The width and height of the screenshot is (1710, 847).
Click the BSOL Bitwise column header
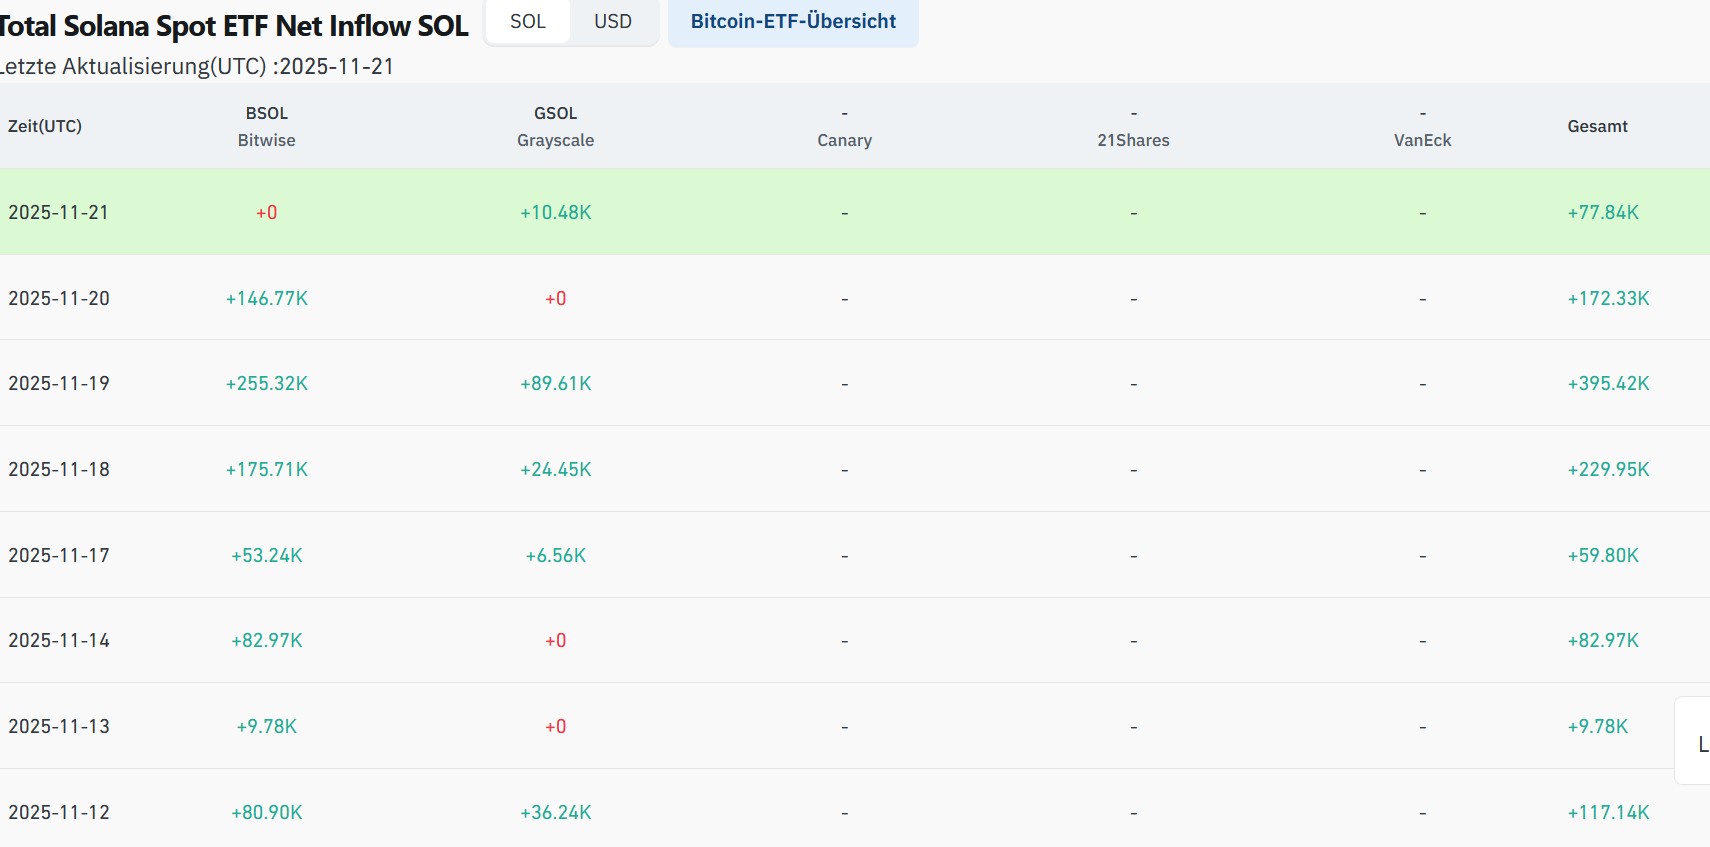[267, 126]
